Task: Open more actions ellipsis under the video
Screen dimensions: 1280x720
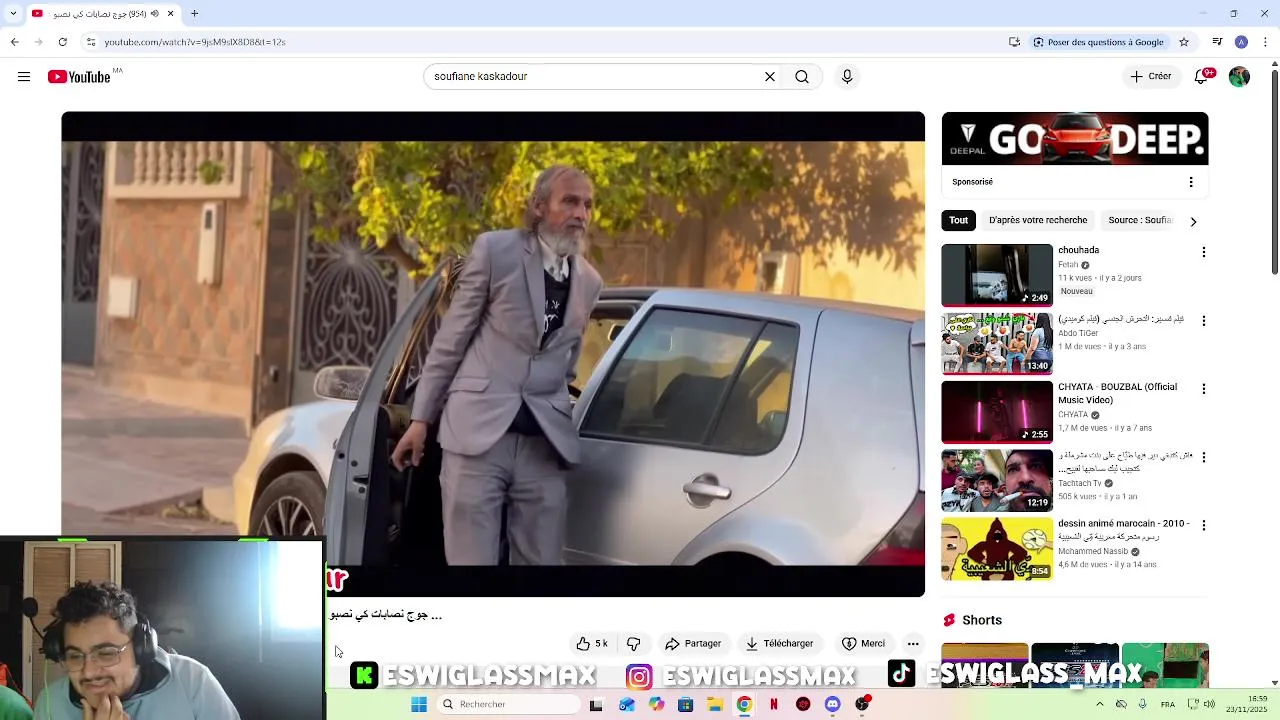Action: tap(913, 644)
